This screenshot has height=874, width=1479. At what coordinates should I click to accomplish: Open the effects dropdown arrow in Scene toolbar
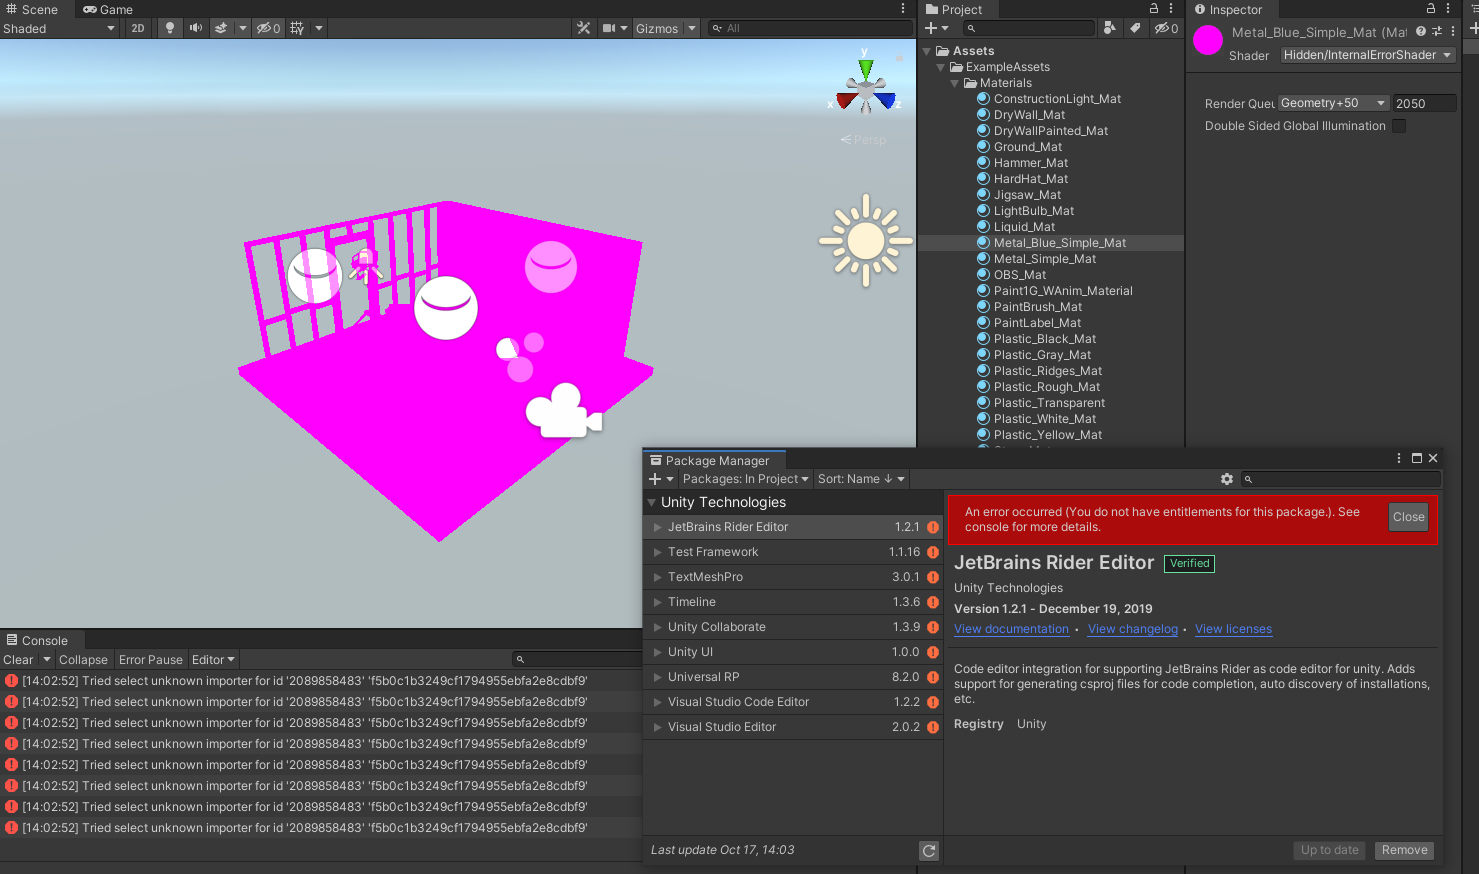(243, 28)
